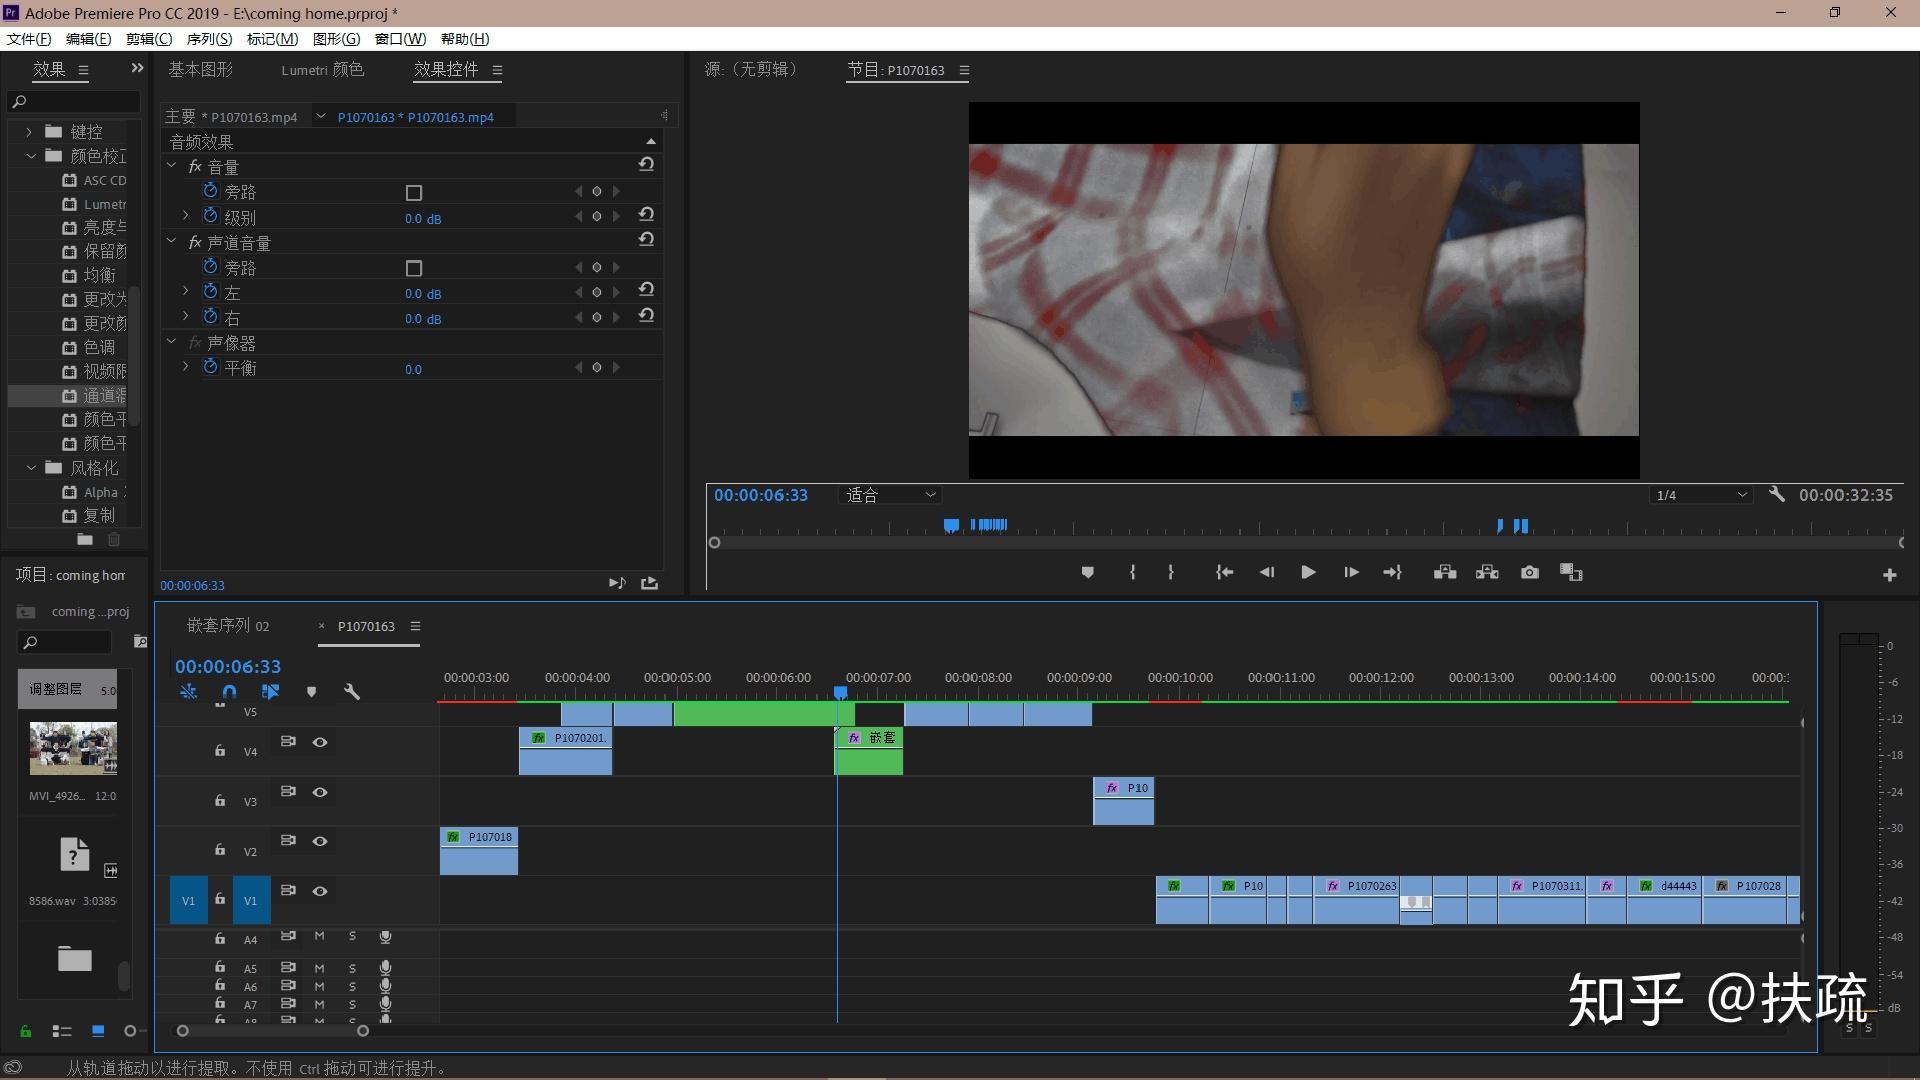Go to Out point in program monitor
This screenshot has width=1920, height=1080.
click(x=1392, y=572)
